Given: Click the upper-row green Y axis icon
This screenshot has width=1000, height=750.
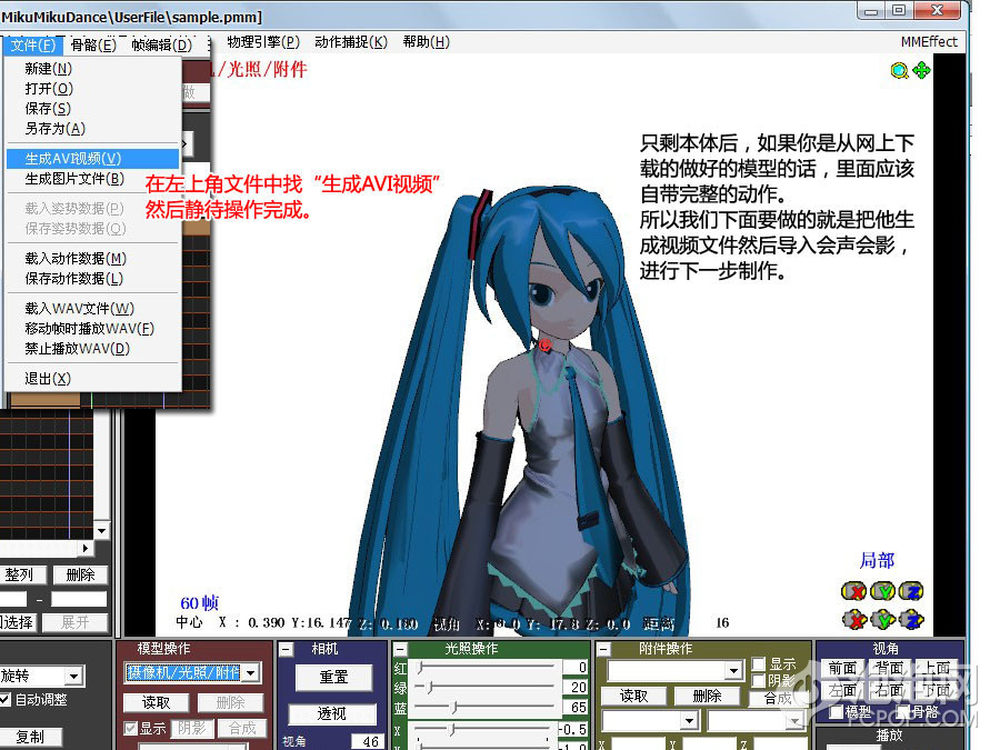Looking at the screenshot, I should [883, 591].
